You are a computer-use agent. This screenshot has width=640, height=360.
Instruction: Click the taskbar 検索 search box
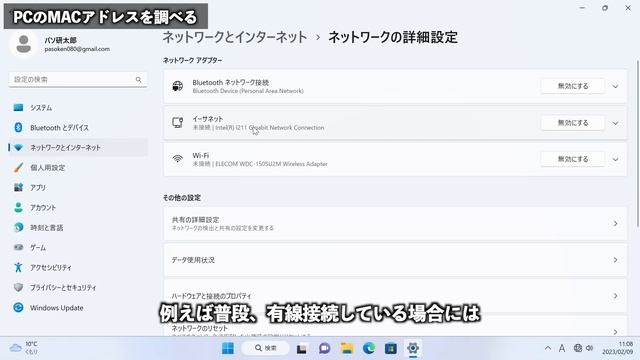click(x=265, y=348)
